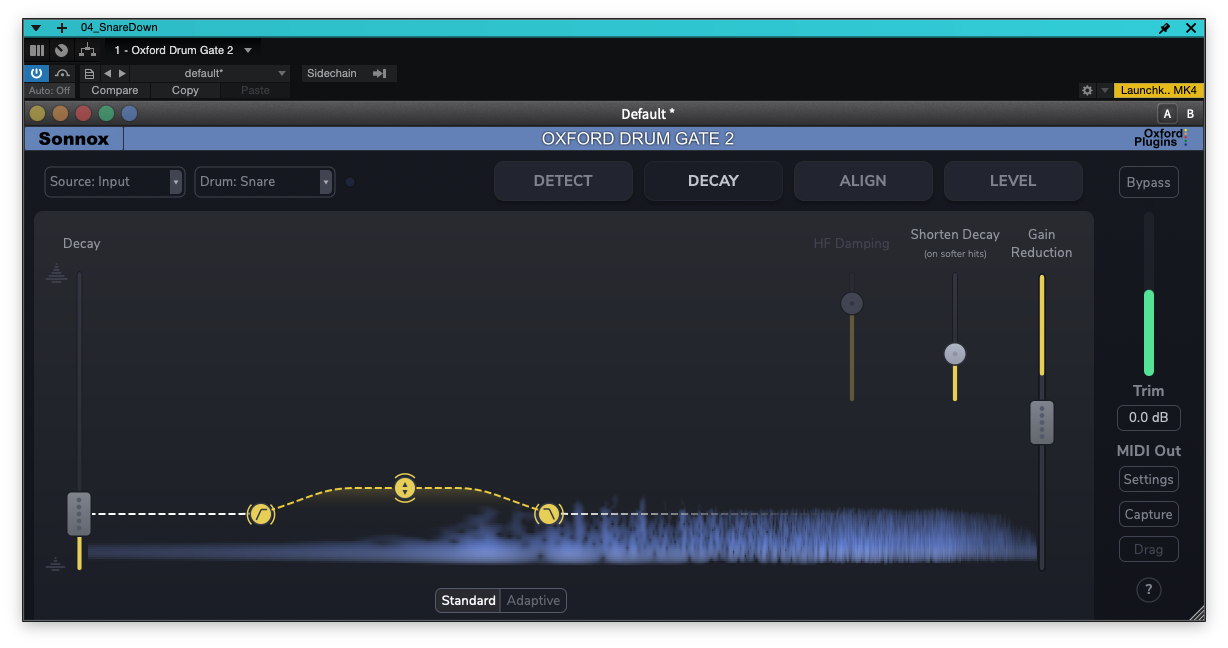Select the Standard decay mode
The width and height of the screenshot is (1228, 648).
(x=468, y=600)
